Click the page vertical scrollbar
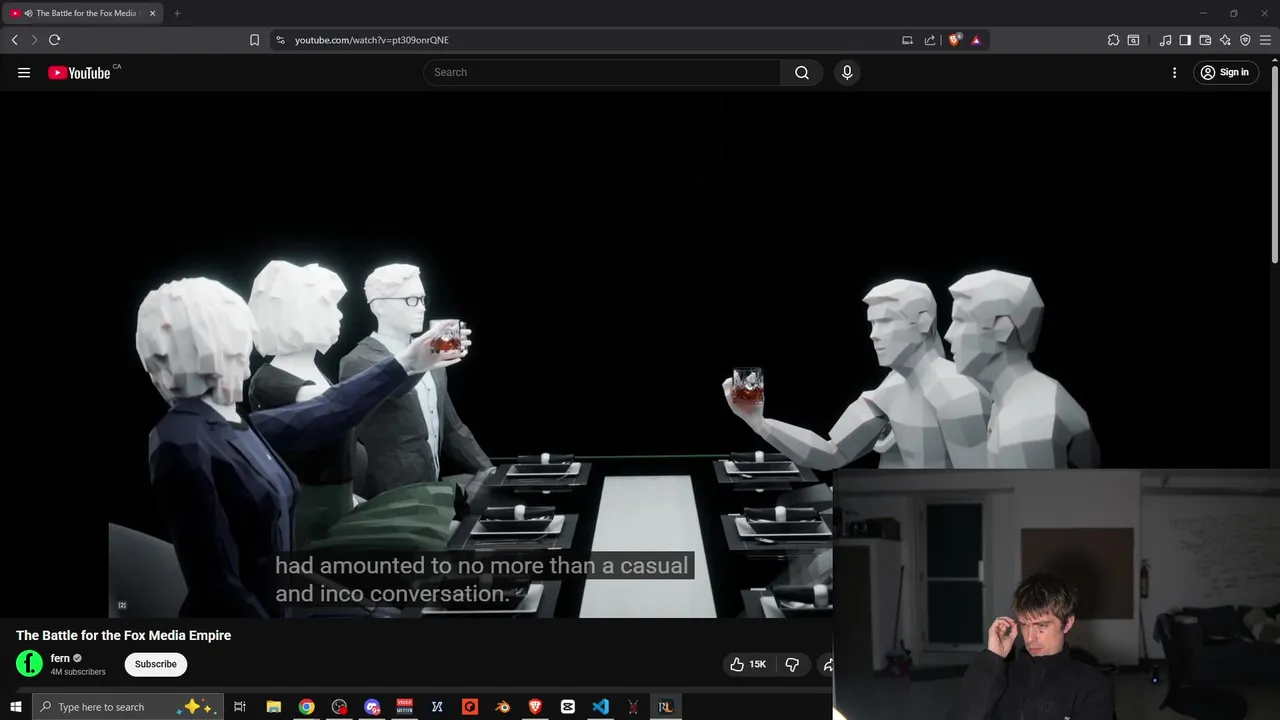 [x=1275, y=163]
